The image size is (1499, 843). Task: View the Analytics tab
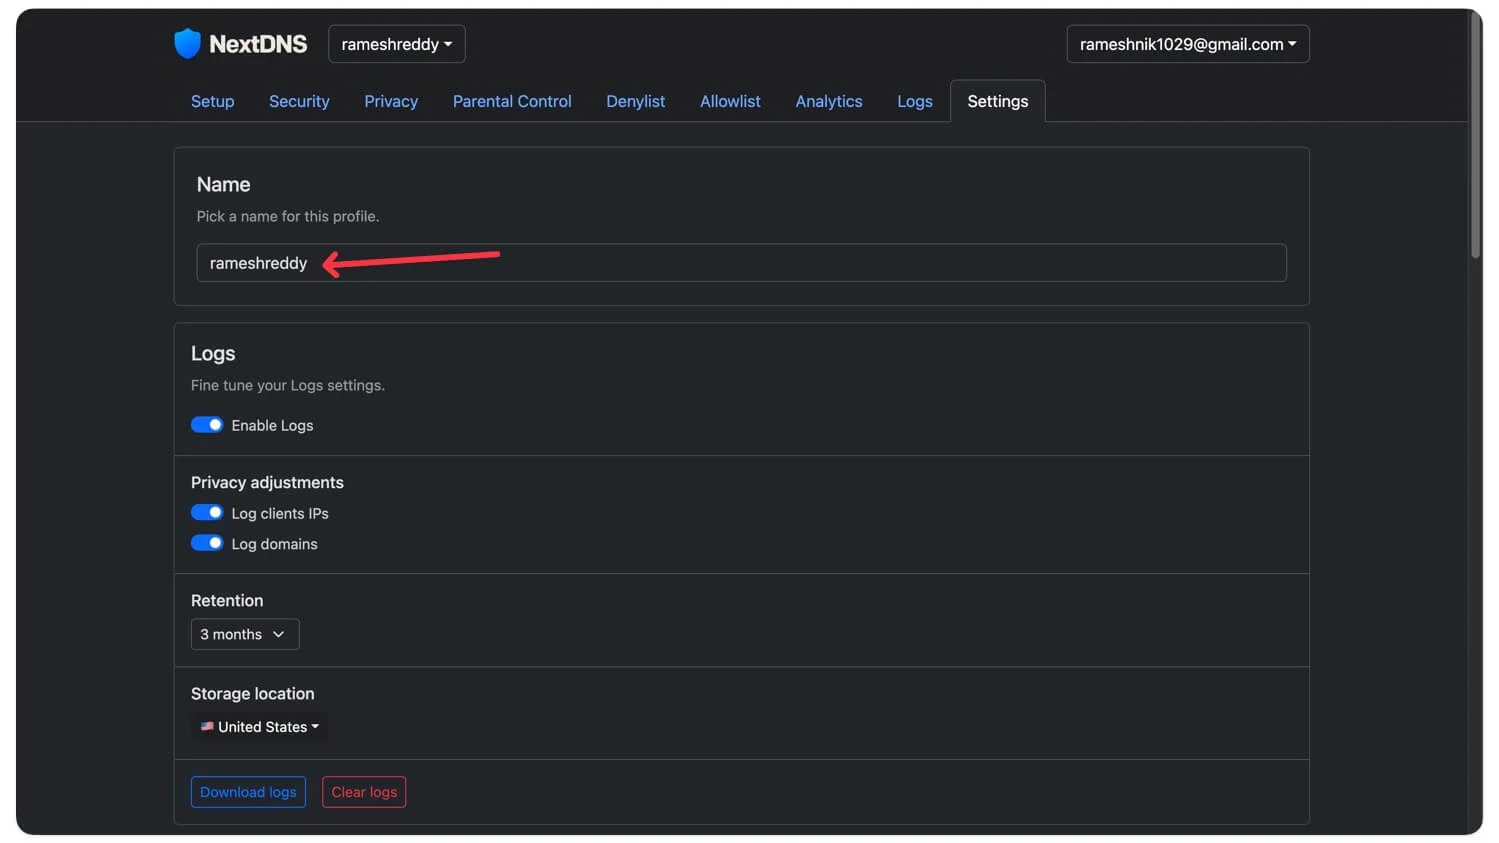tap(829, 101)
